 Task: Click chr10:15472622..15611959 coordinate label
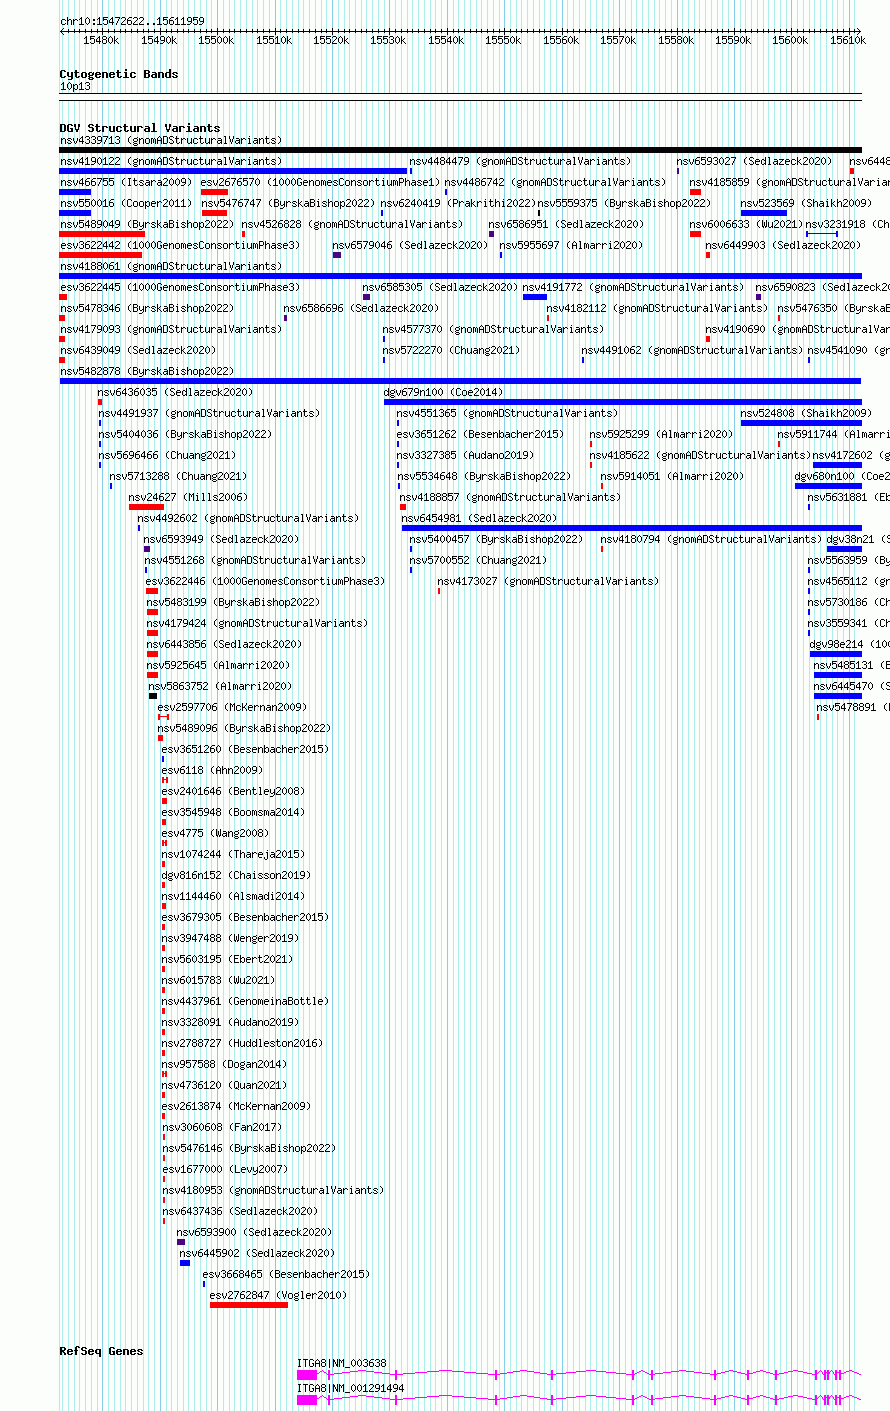[132, 21]
